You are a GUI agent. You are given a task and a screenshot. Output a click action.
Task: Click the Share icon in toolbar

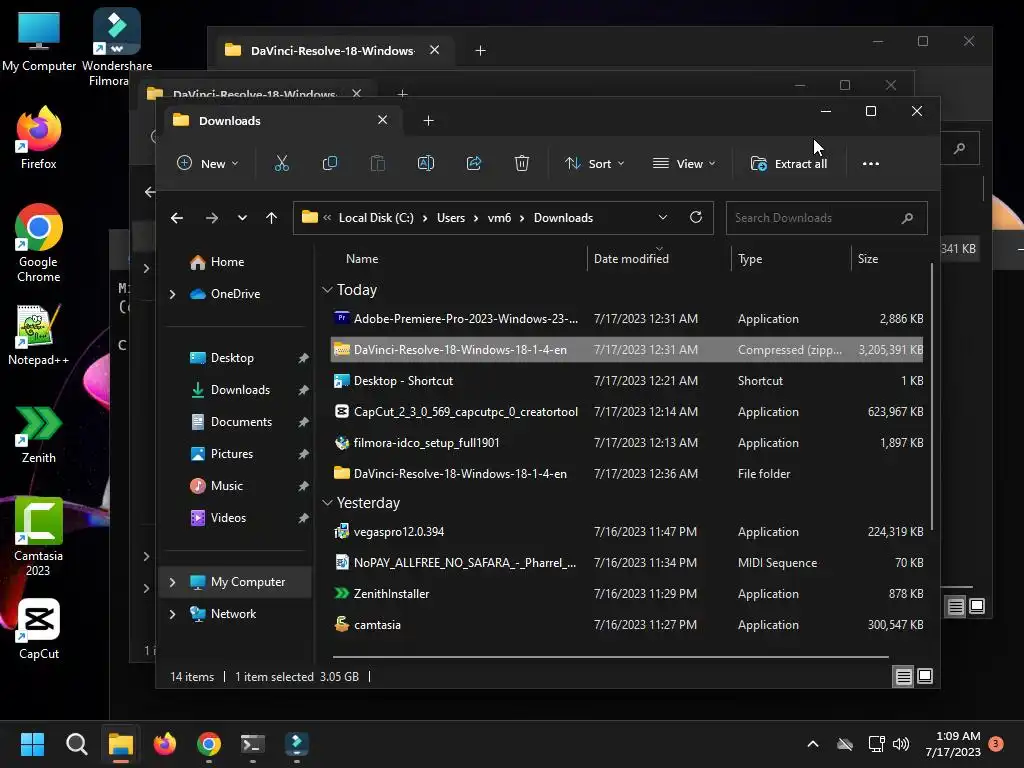coord(473,163)
